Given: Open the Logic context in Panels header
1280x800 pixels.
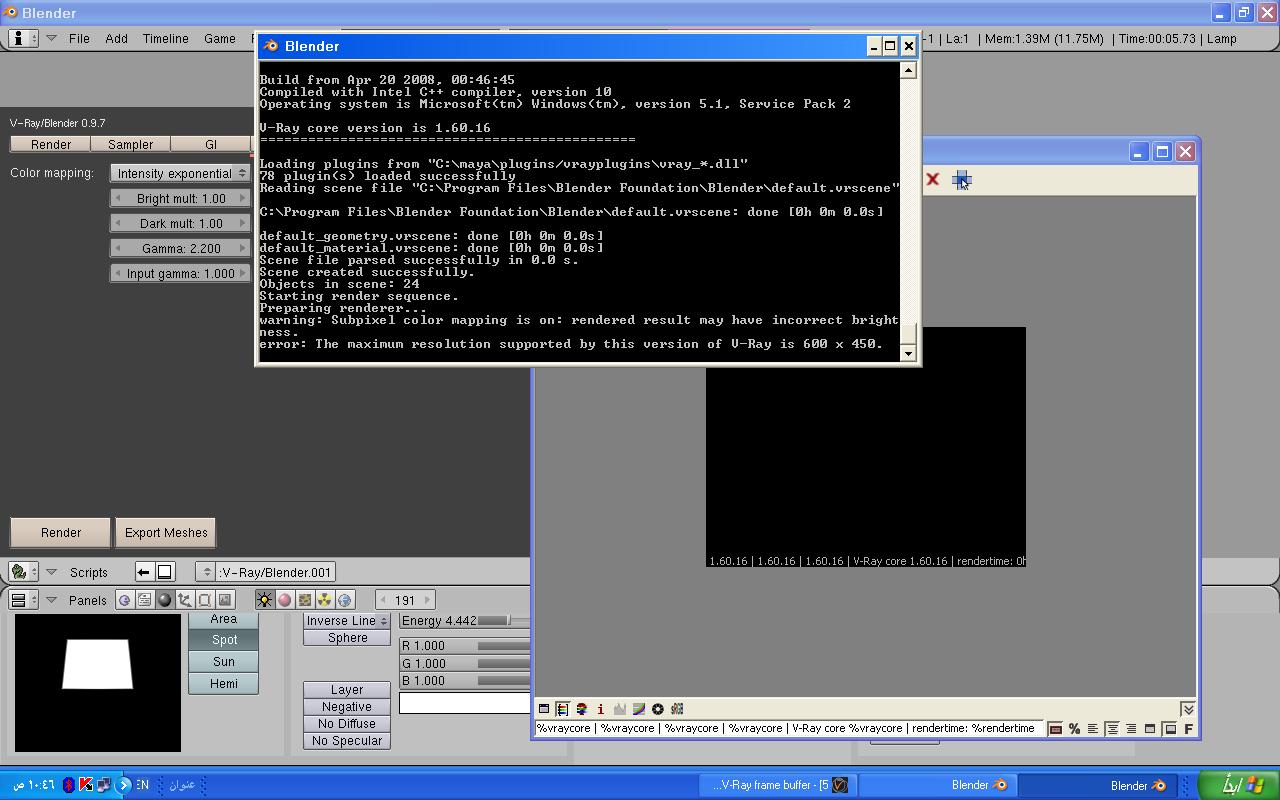Looking at the screenshot, I should [x=124, y=600].
